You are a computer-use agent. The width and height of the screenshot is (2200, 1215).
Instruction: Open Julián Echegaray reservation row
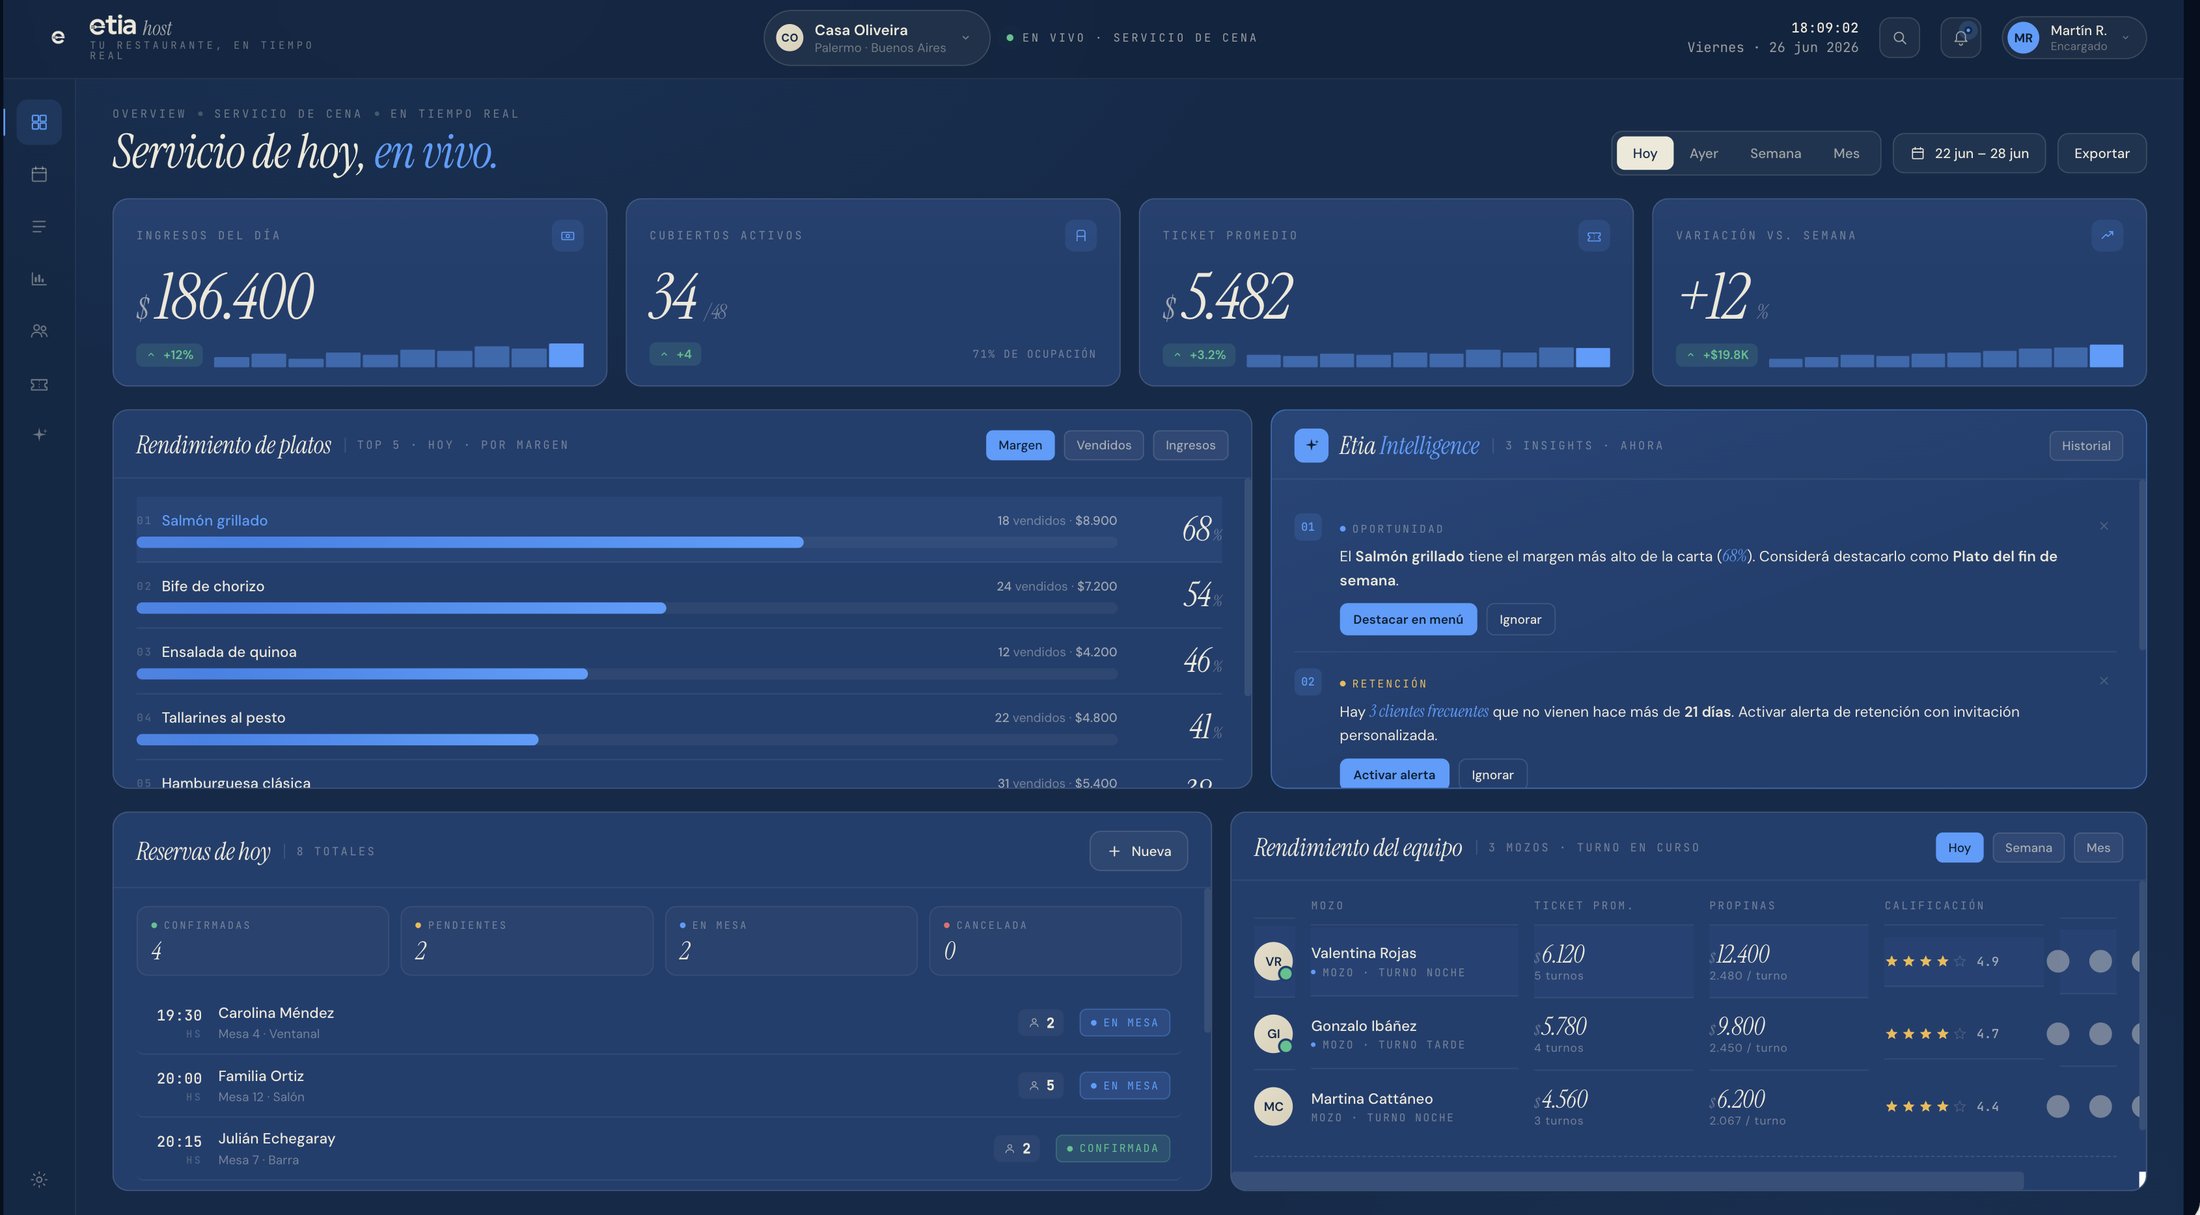point(658,1149)
